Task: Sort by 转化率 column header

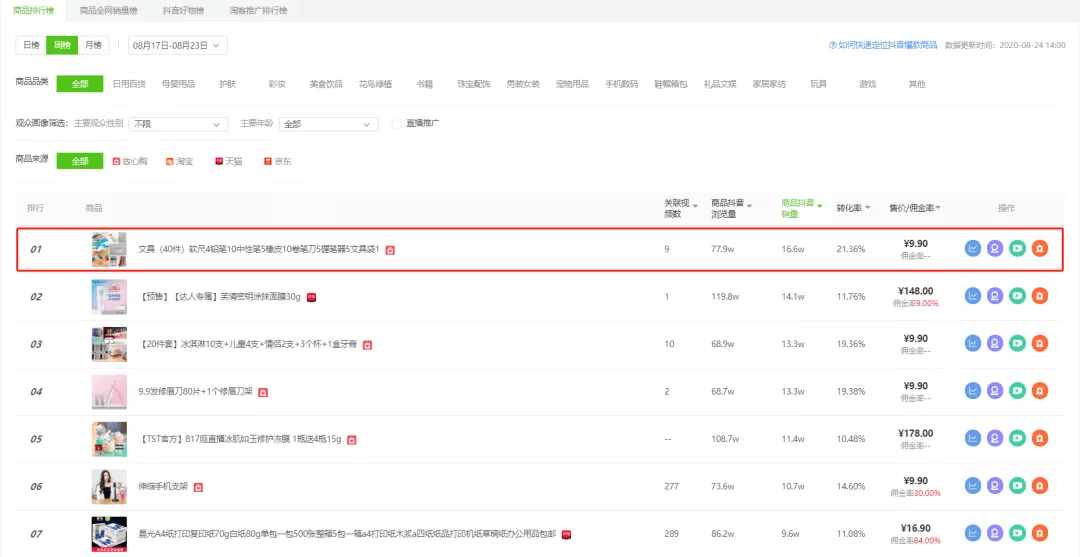Action: [852, 208]
